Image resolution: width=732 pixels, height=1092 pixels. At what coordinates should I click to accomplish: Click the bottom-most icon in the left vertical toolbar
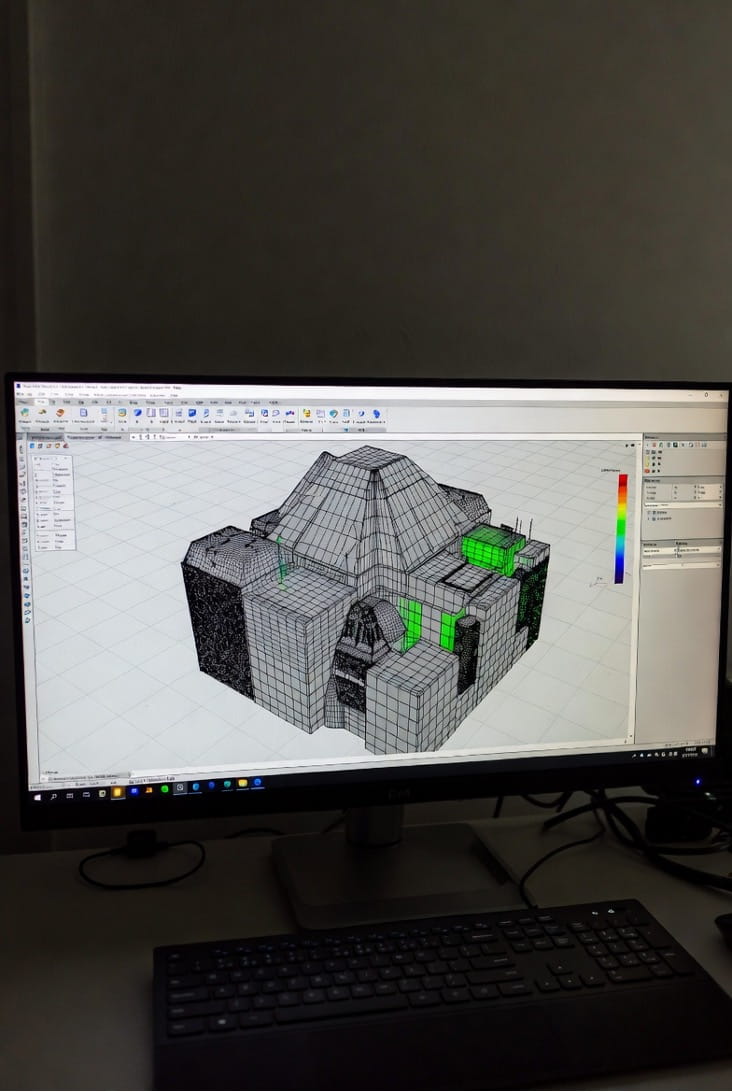[x=28, y=620]
